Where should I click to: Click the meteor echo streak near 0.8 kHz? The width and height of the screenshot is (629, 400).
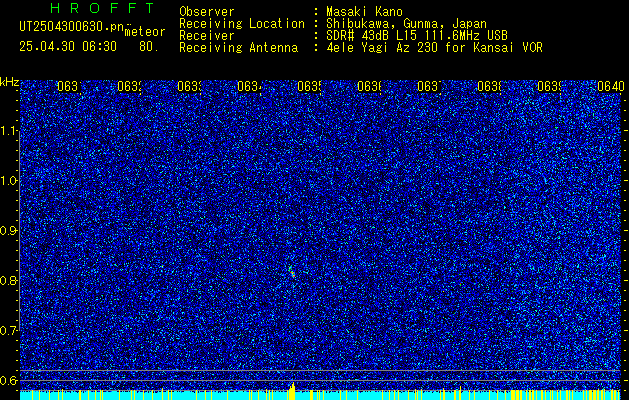tap(292, 271)
